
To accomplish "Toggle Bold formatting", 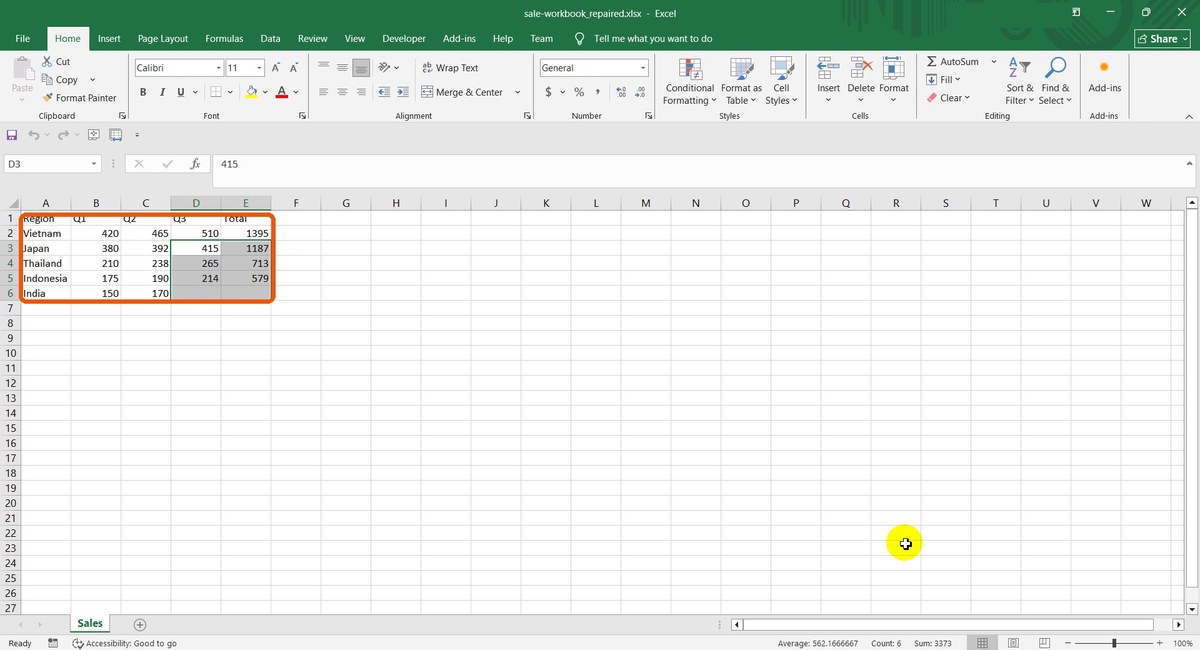I will (143, 92).
